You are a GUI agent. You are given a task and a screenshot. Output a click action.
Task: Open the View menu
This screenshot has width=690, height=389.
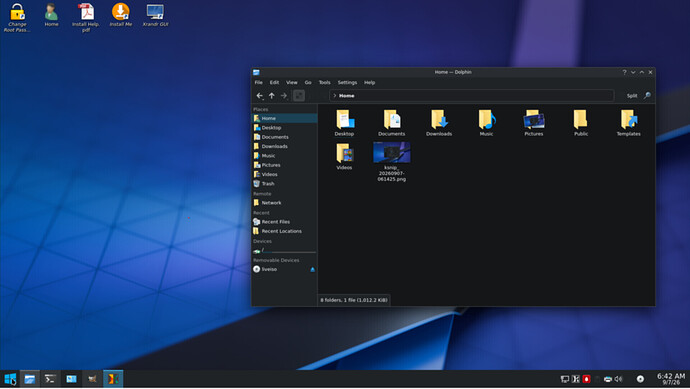292,82
